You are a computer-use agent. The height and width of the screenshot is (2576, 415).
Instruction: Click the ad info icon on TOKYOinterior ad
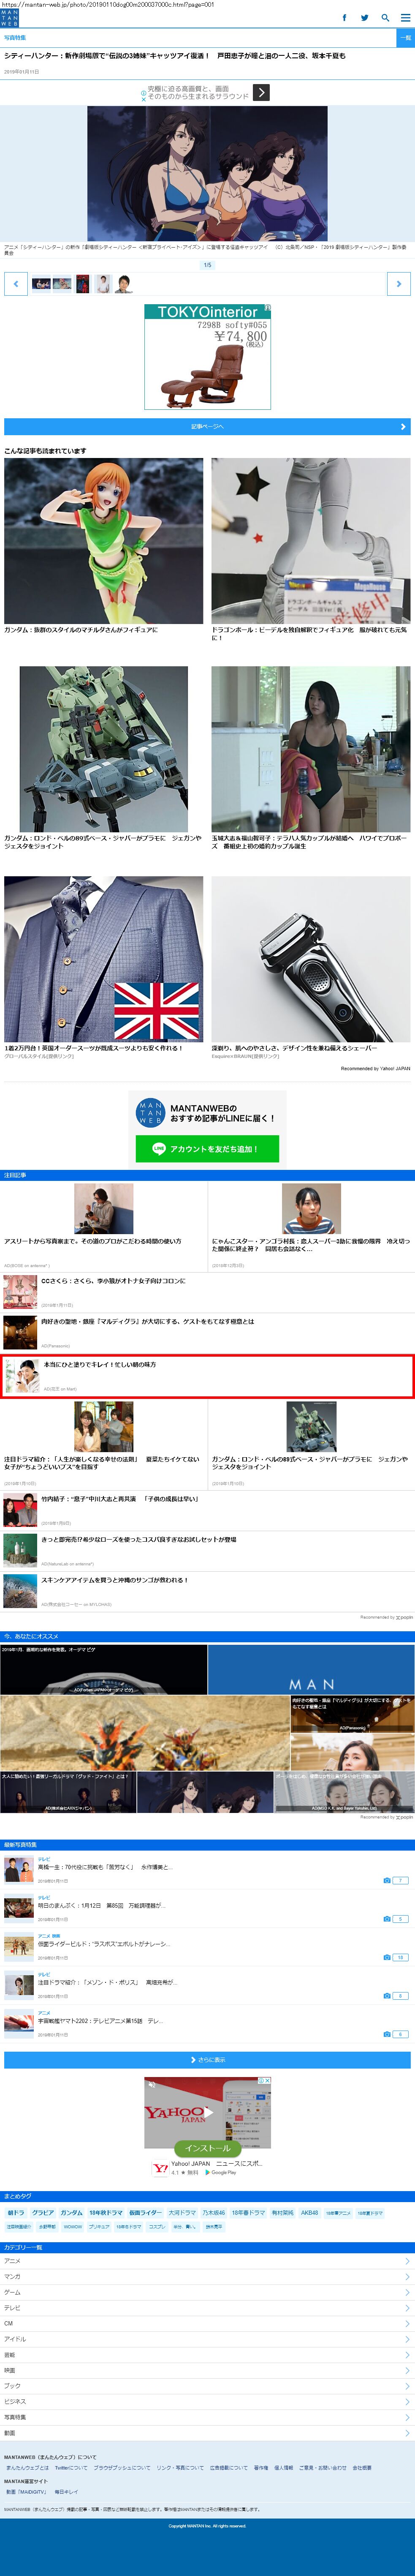coord(268,308)
